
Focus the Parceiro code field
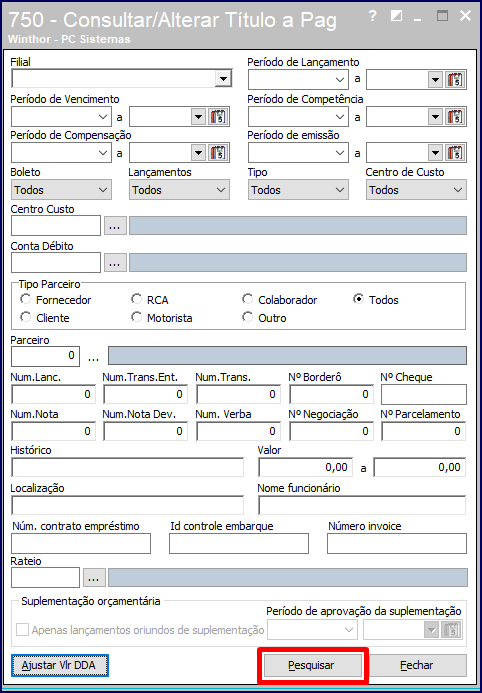click(45, 357)
